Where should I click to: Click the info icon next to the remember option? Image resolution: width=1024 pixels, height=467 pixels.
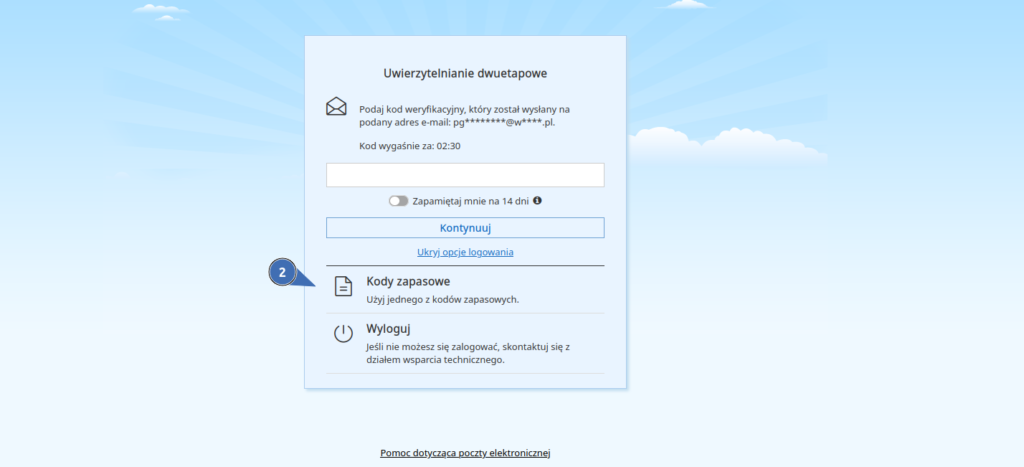[537, 200]
